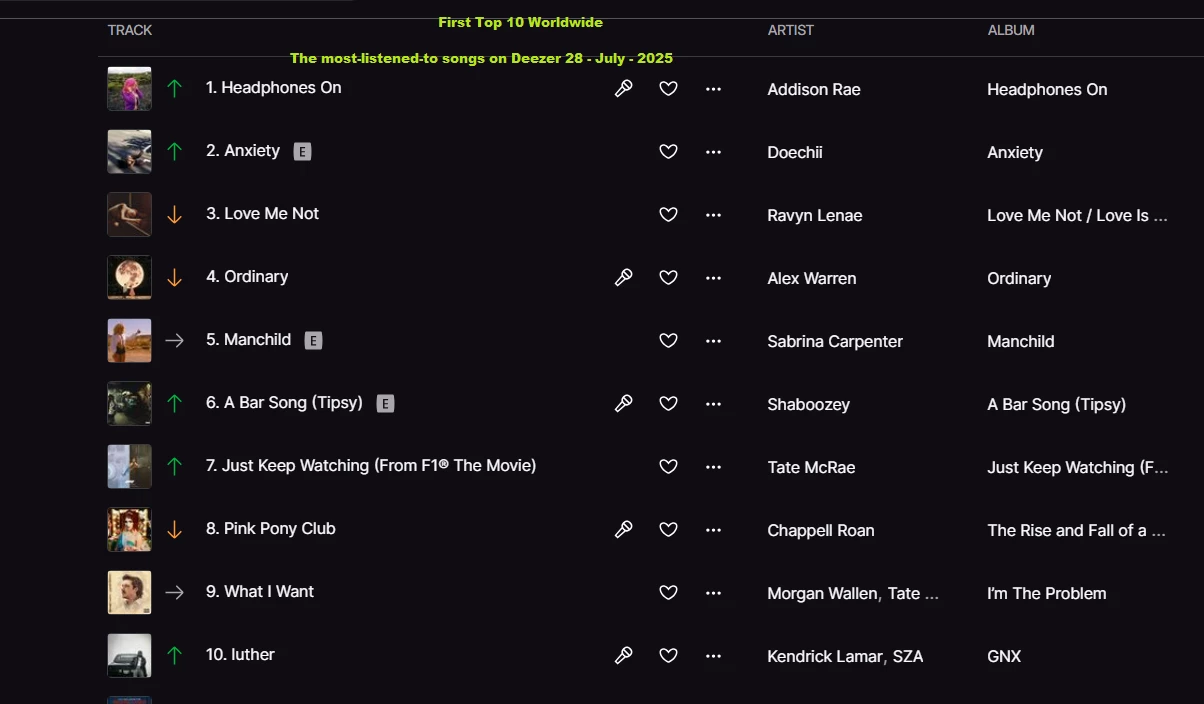Image resolution: width=1204 pixels, height=704 pixels.
Task: Show lyrics for Headphones On
Action: tap(623, 89)
